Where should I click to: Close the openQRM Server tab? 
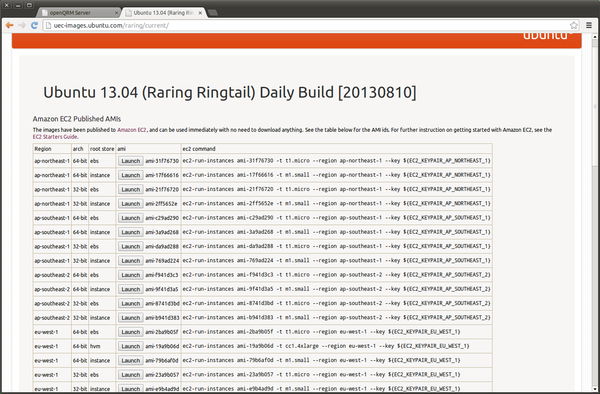116,13
